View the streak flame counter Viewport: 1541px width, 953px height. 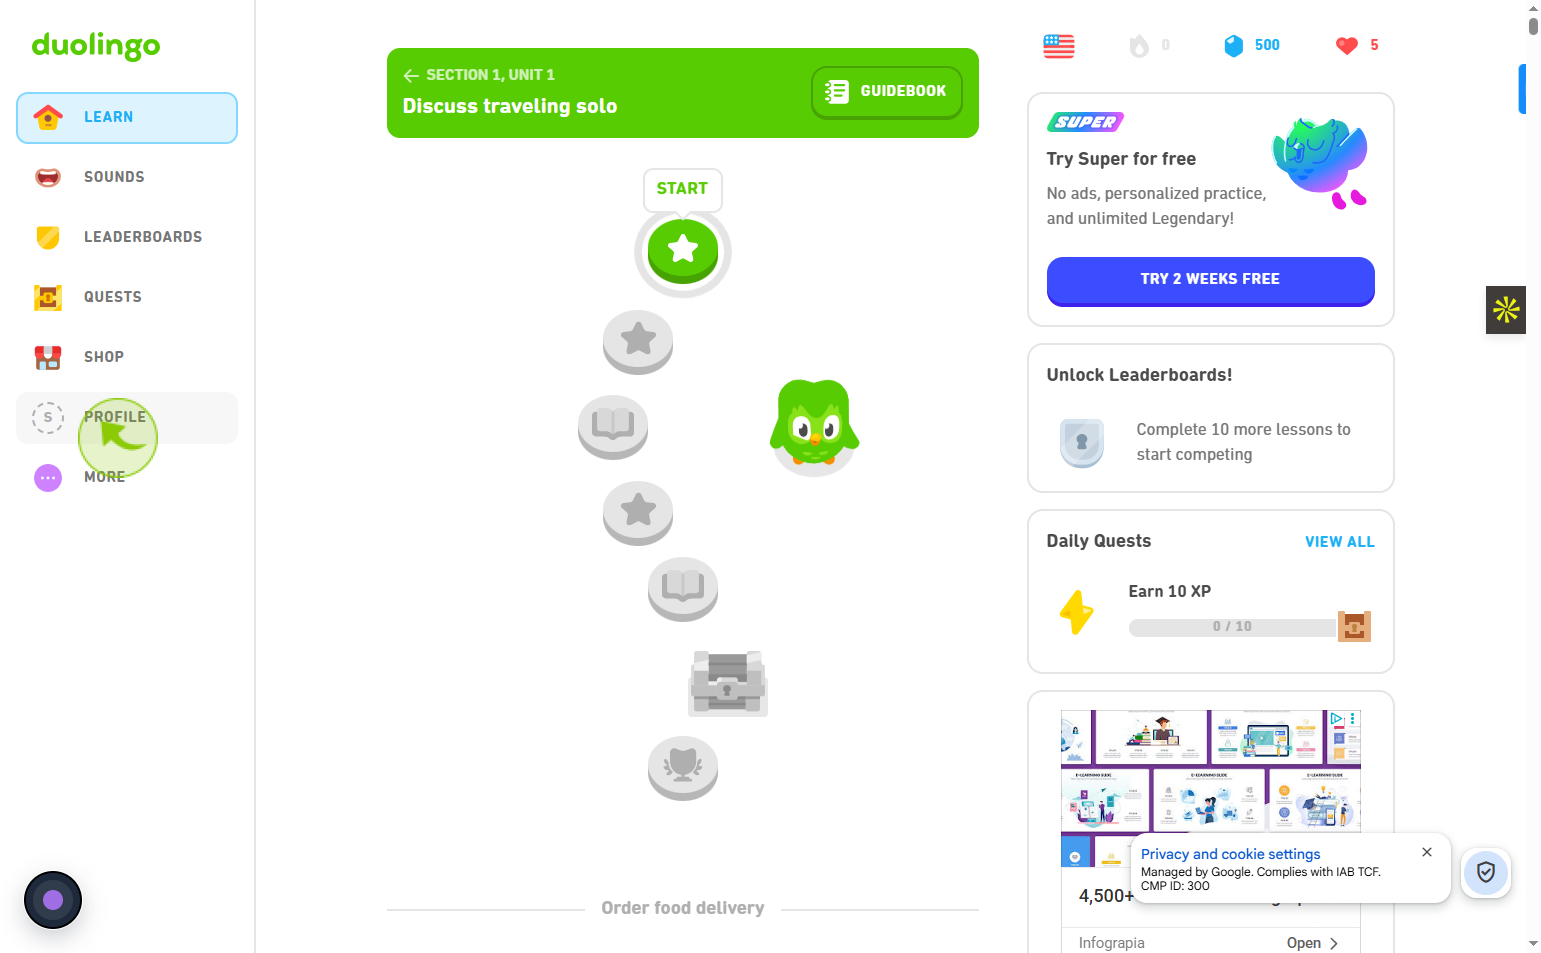point(1149,45)
